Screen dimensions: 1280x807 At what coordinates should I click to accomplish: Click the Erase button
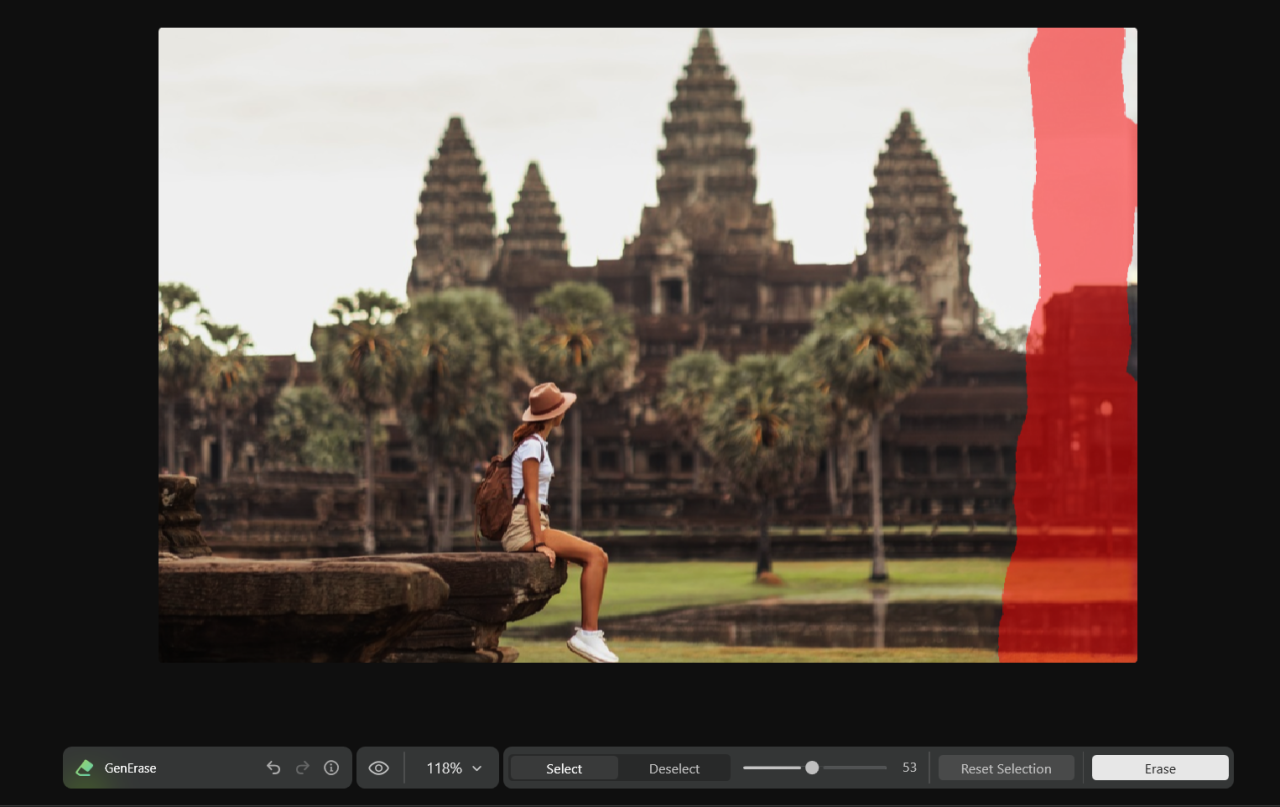click(1160, 768)
